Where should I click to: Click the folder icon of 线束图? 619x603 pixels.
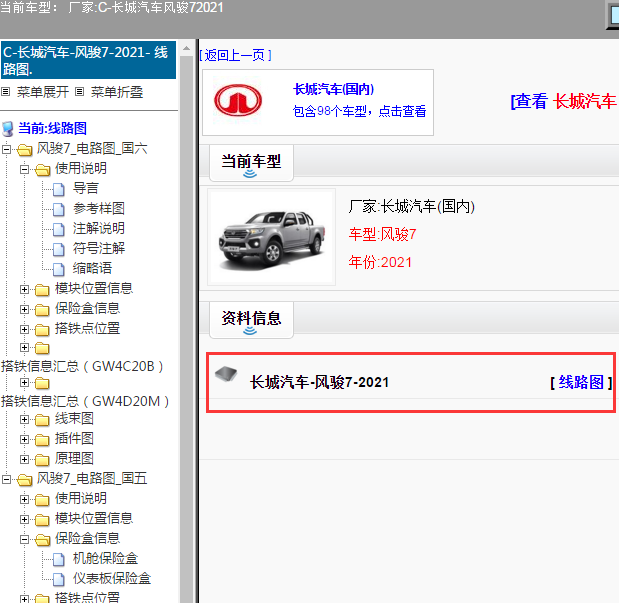[42, 420]
